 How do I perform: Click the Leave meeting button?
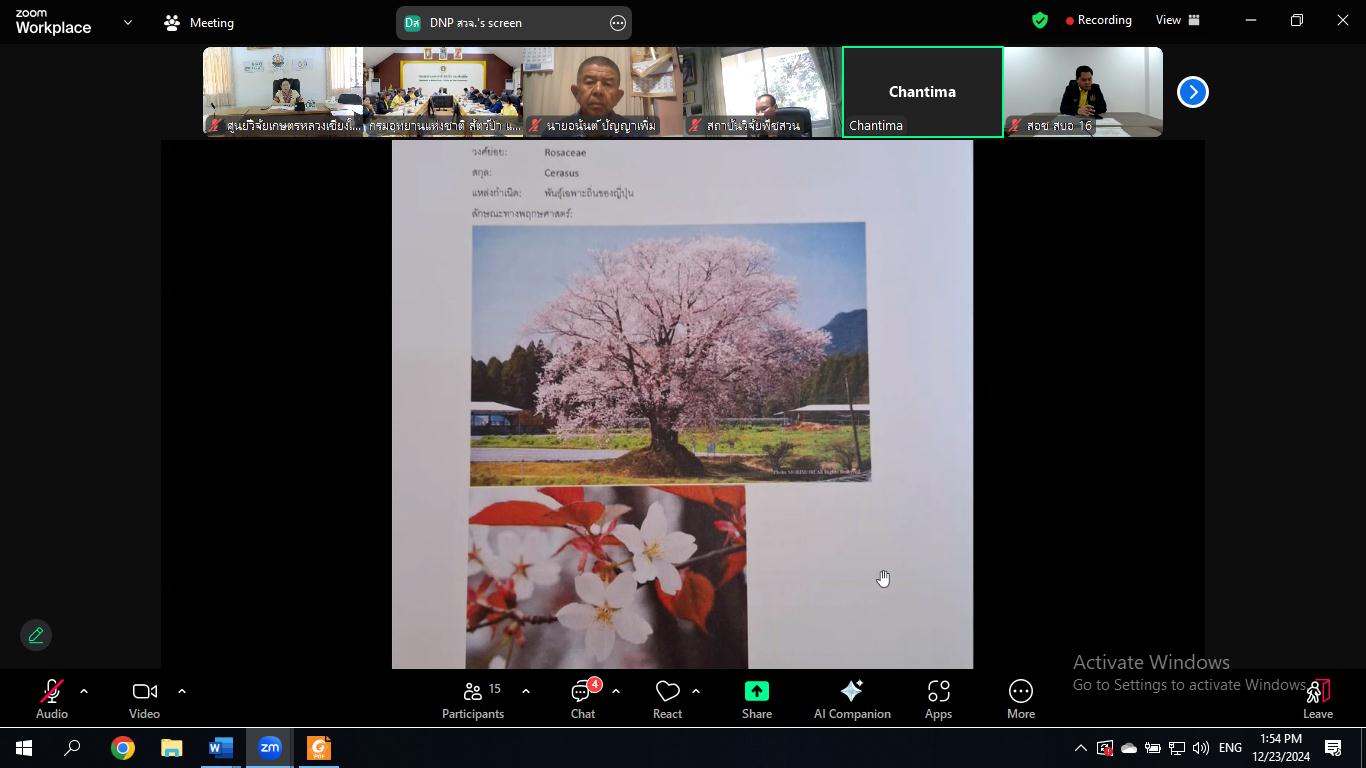pyautogui.click(x=1318, y=699)
